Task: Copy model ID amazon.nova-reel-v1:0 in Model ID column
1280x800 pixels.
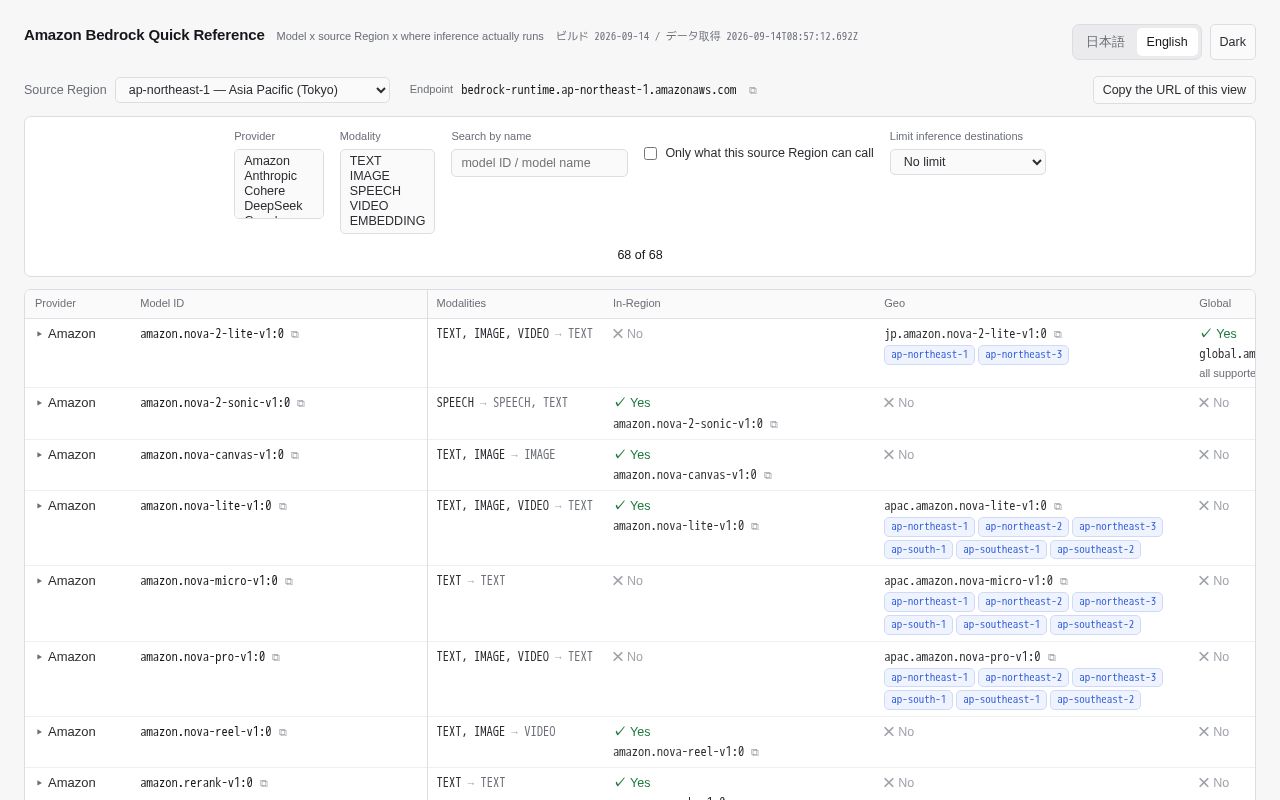Action: [x=283, y=732]
